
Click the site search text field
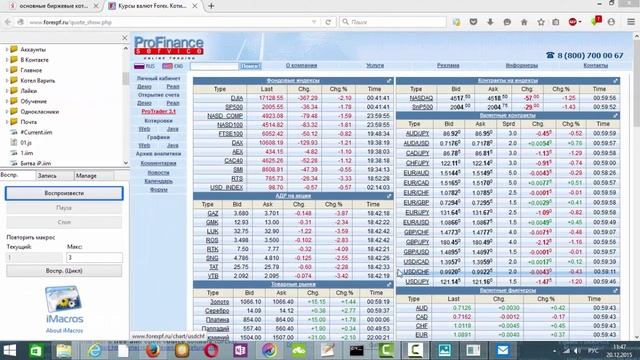(x=214, y=66)
